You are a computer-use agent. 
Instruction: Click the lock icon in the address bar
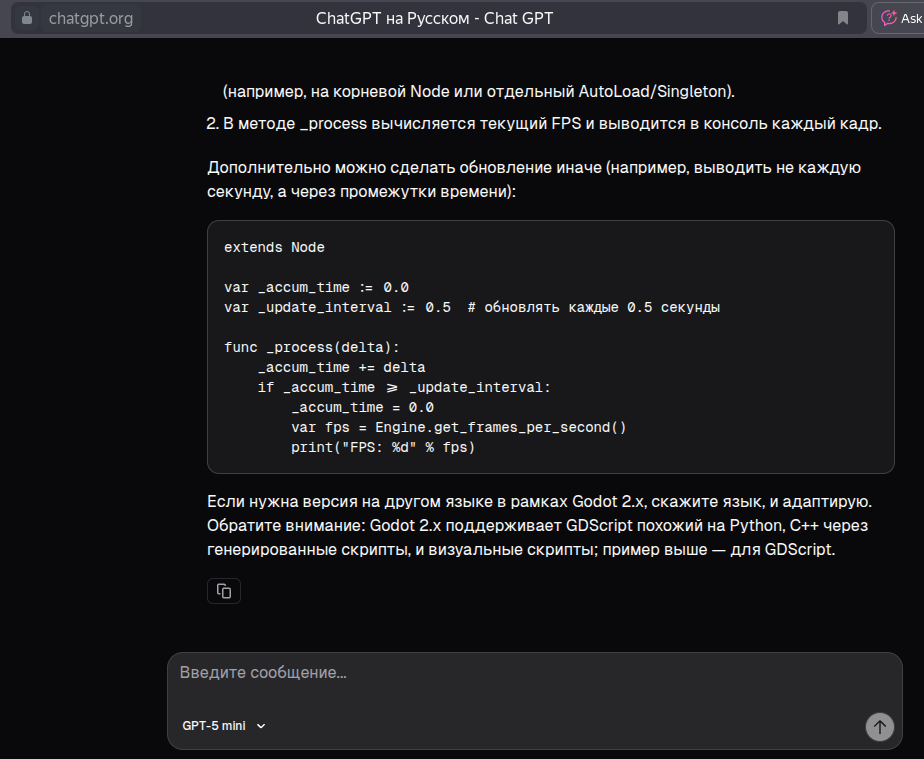coord(27,18)
